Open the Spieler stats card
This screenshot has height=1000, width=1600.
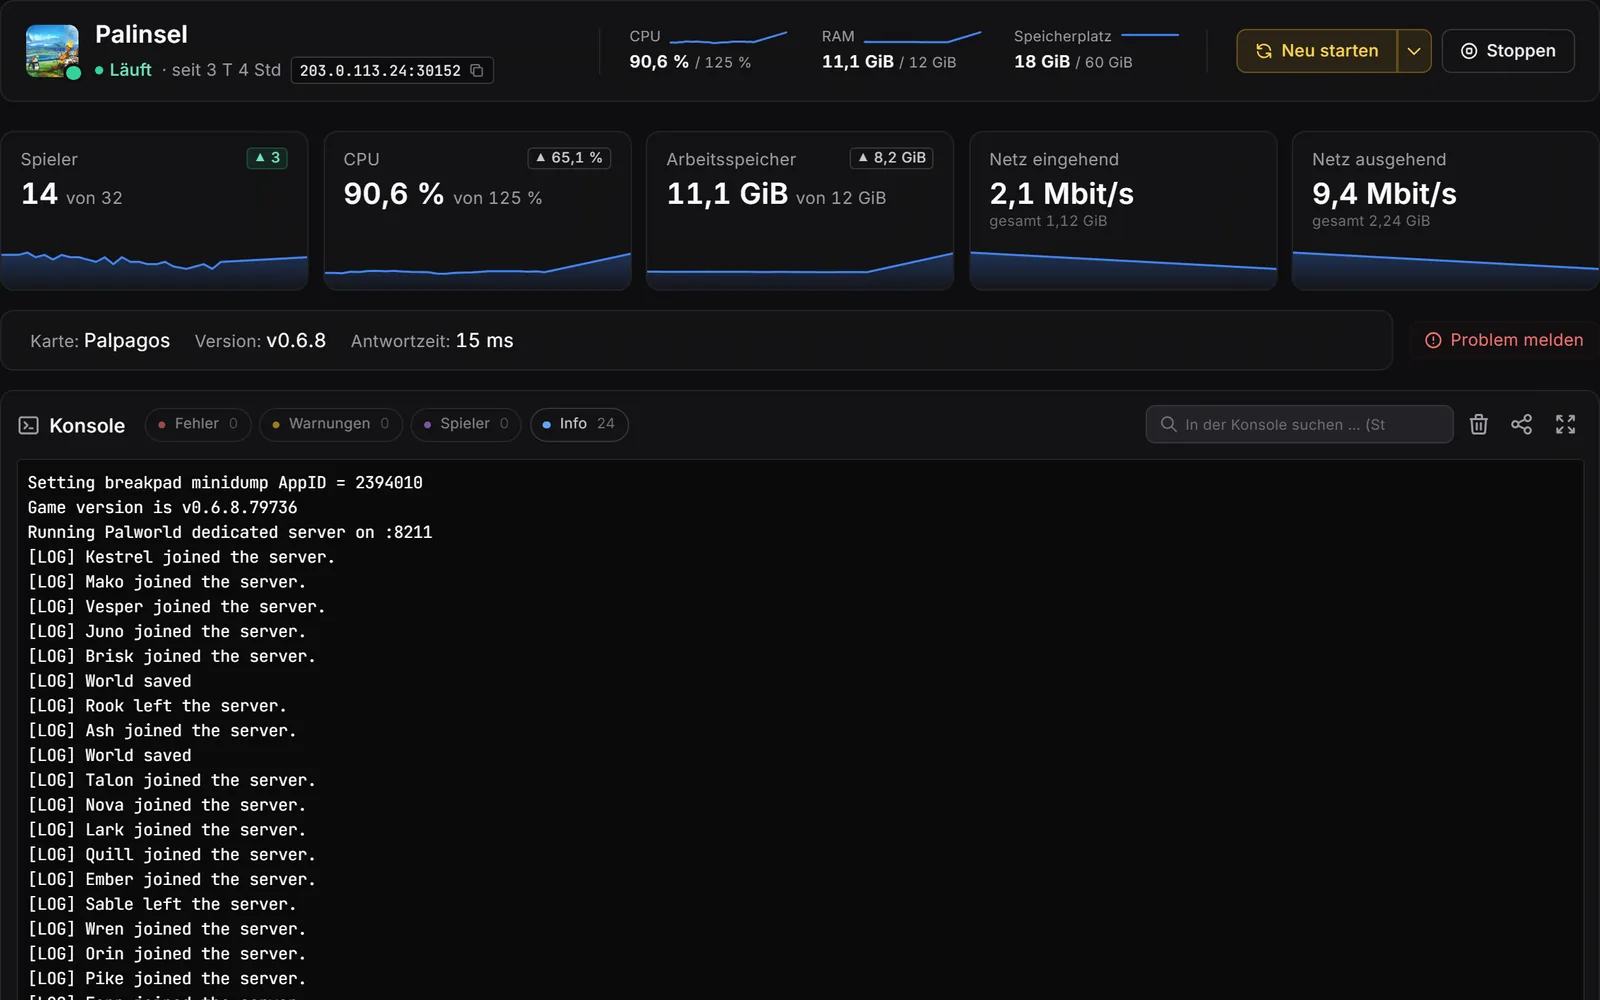tap(154, 211)
